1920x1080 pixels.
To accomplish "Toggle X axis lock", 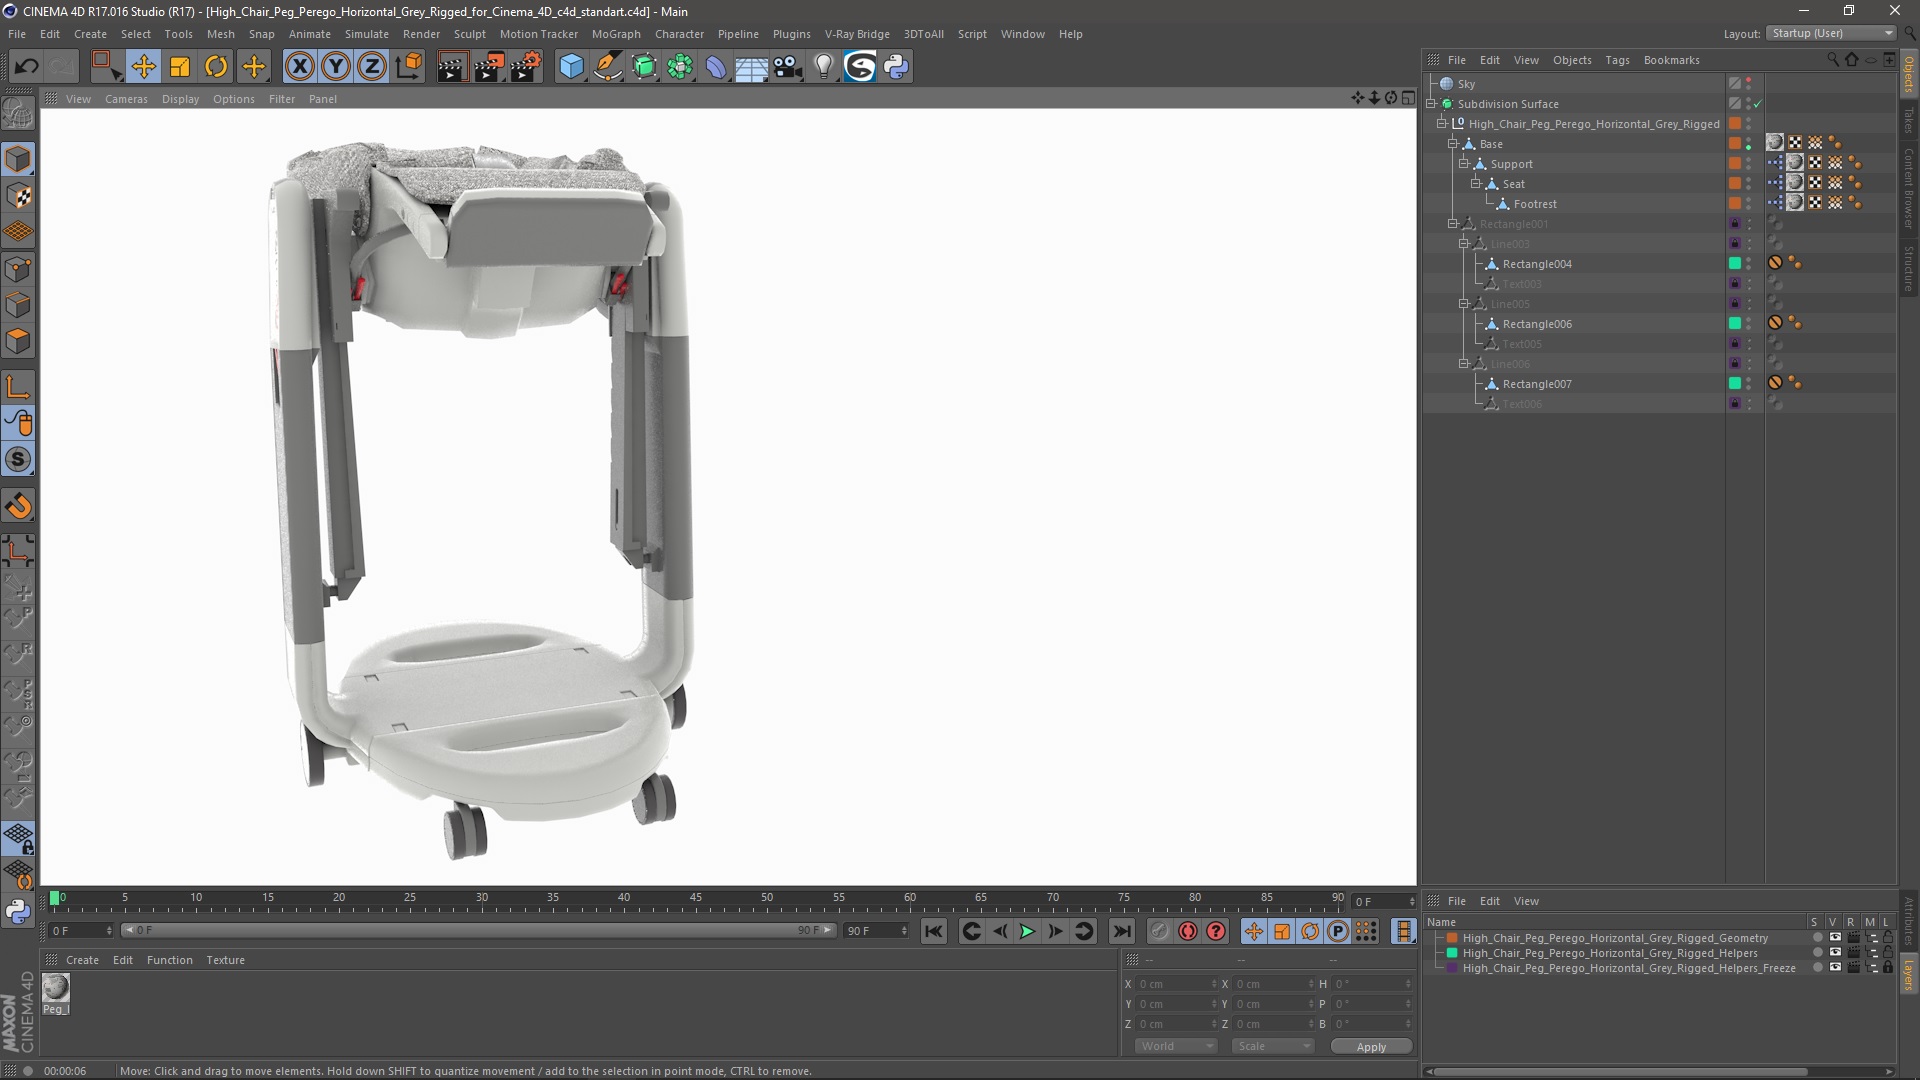I will 299,67.
